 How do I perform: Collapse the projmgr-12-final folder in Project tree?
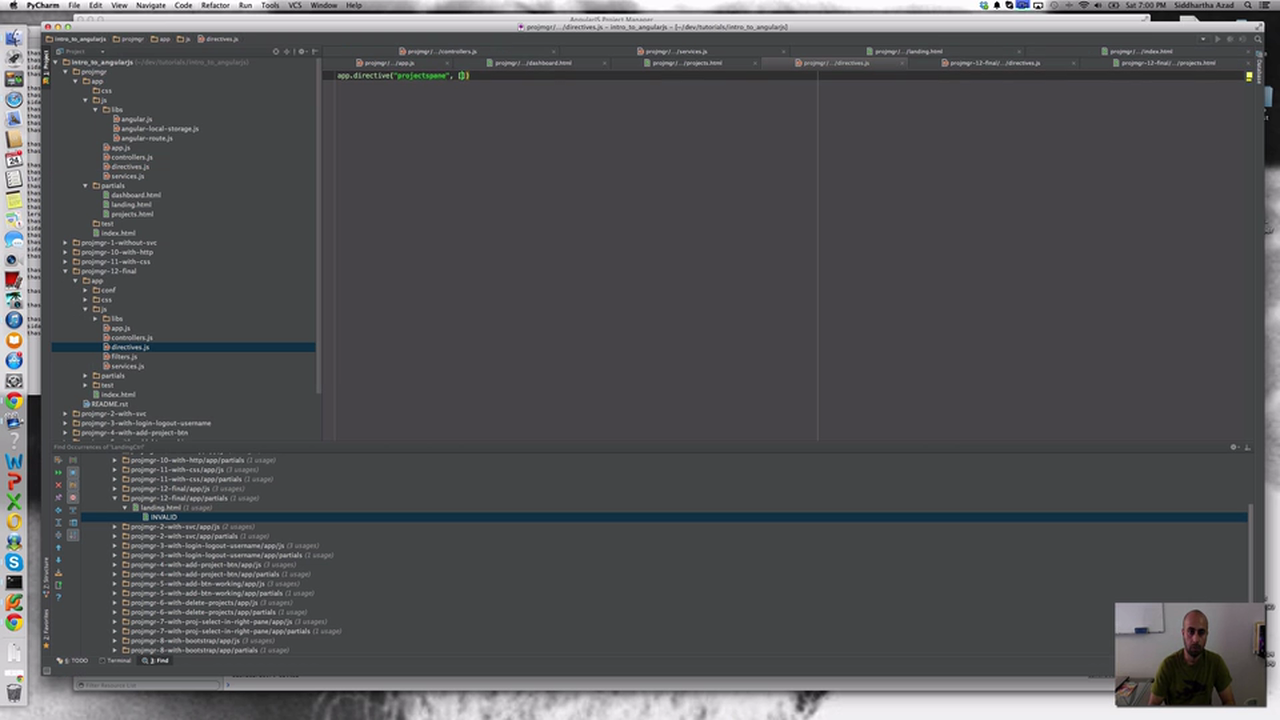point(66,271)
